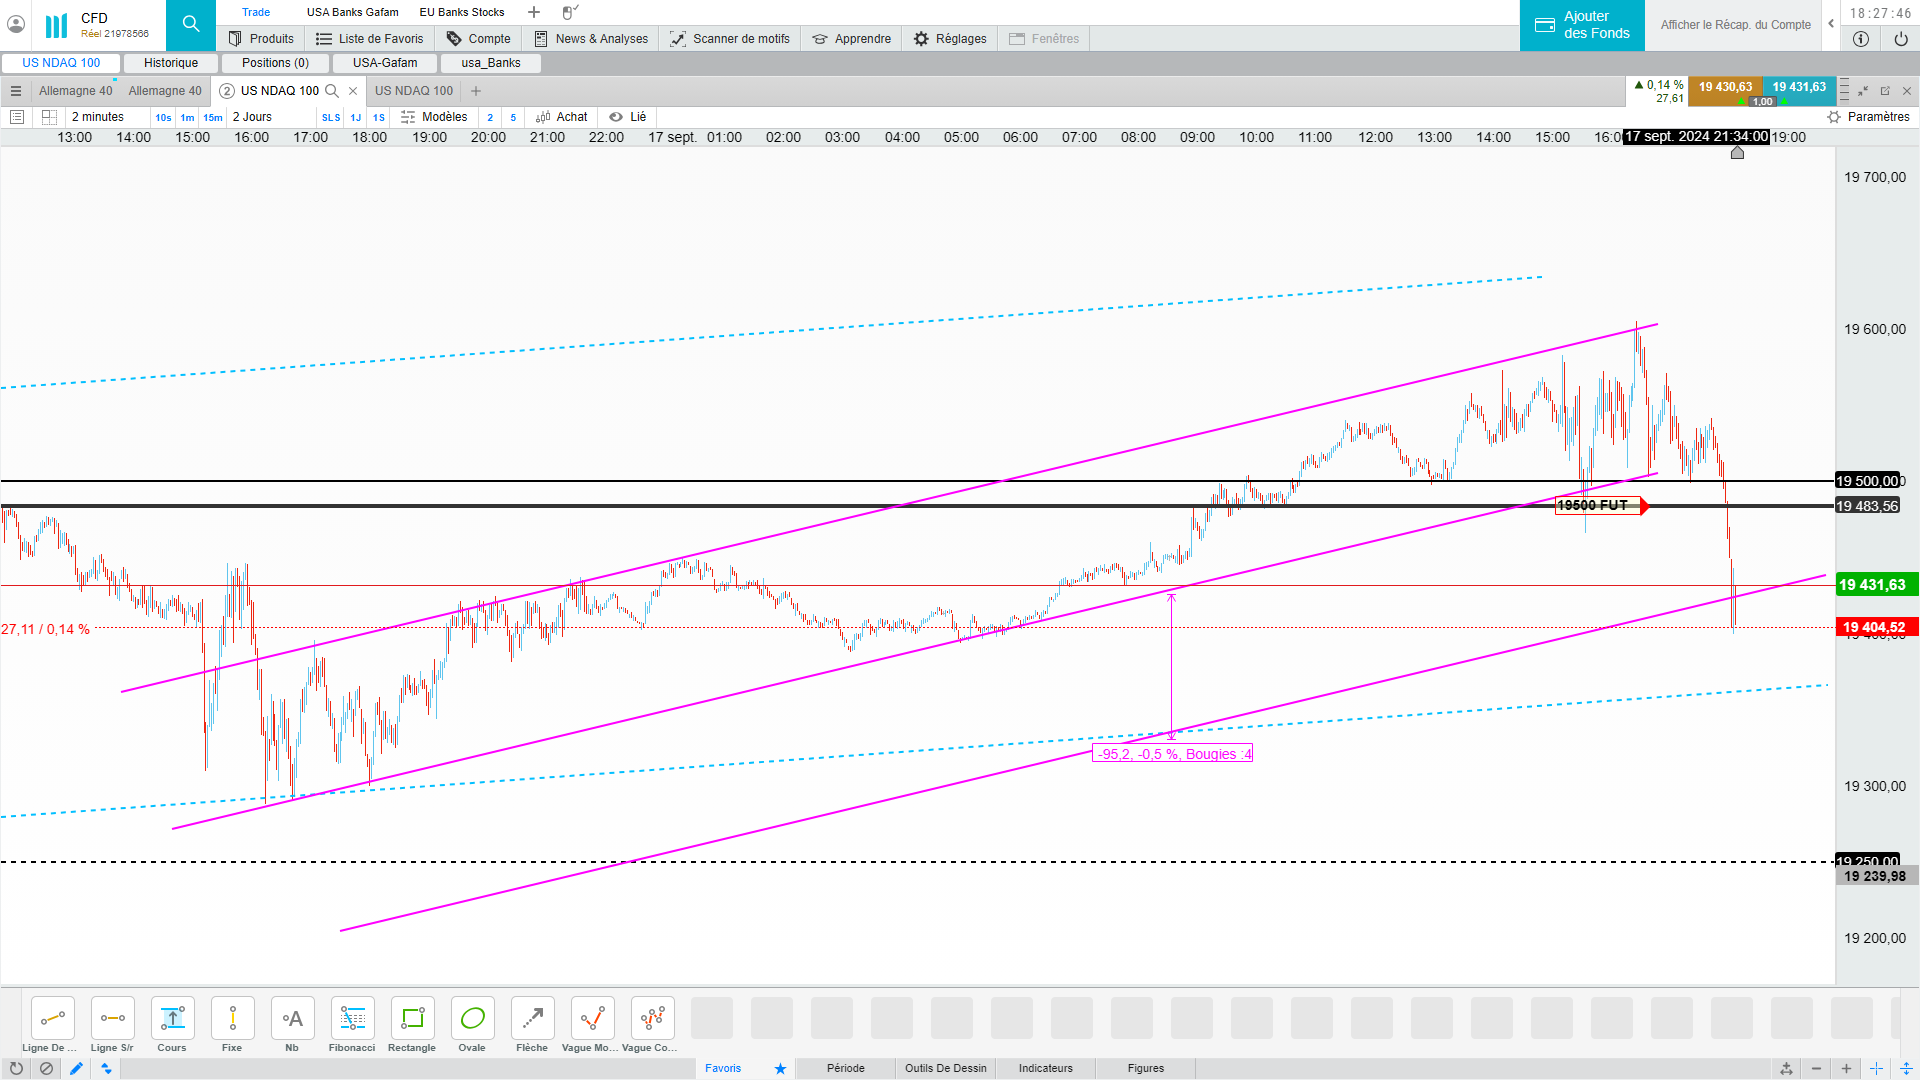The height and width of the screenshot is (1080, 1920).
Task: Expand the Modèles templates menu
Action: (434, 117)
